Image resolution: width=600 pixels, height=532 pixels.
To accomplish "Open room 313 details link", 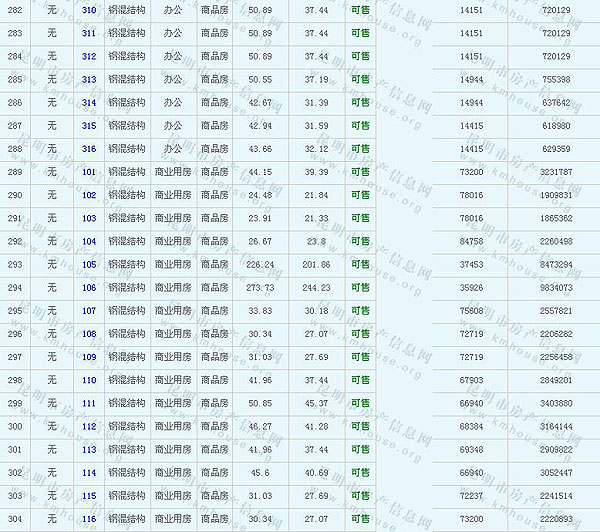I will [x=89, y=79].
